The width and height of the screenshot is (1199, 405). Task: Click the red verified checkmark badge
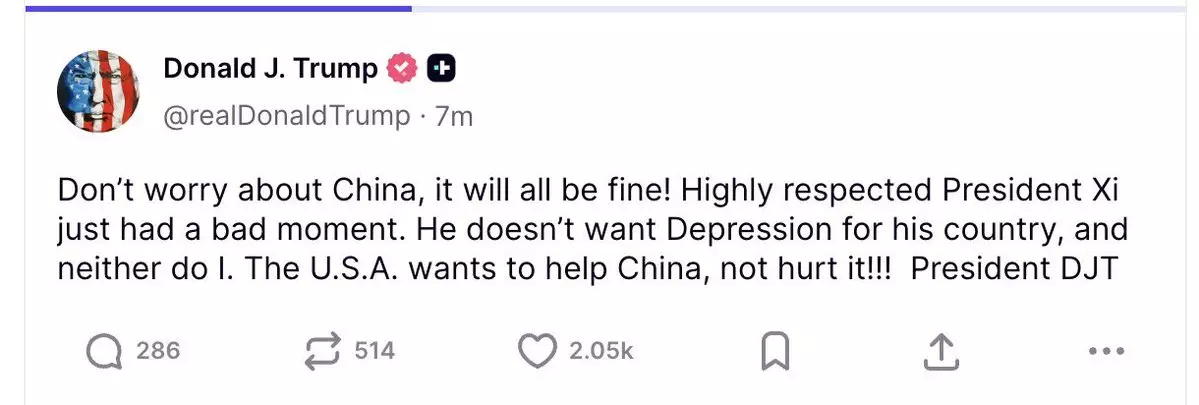click(x=401, y=68)
